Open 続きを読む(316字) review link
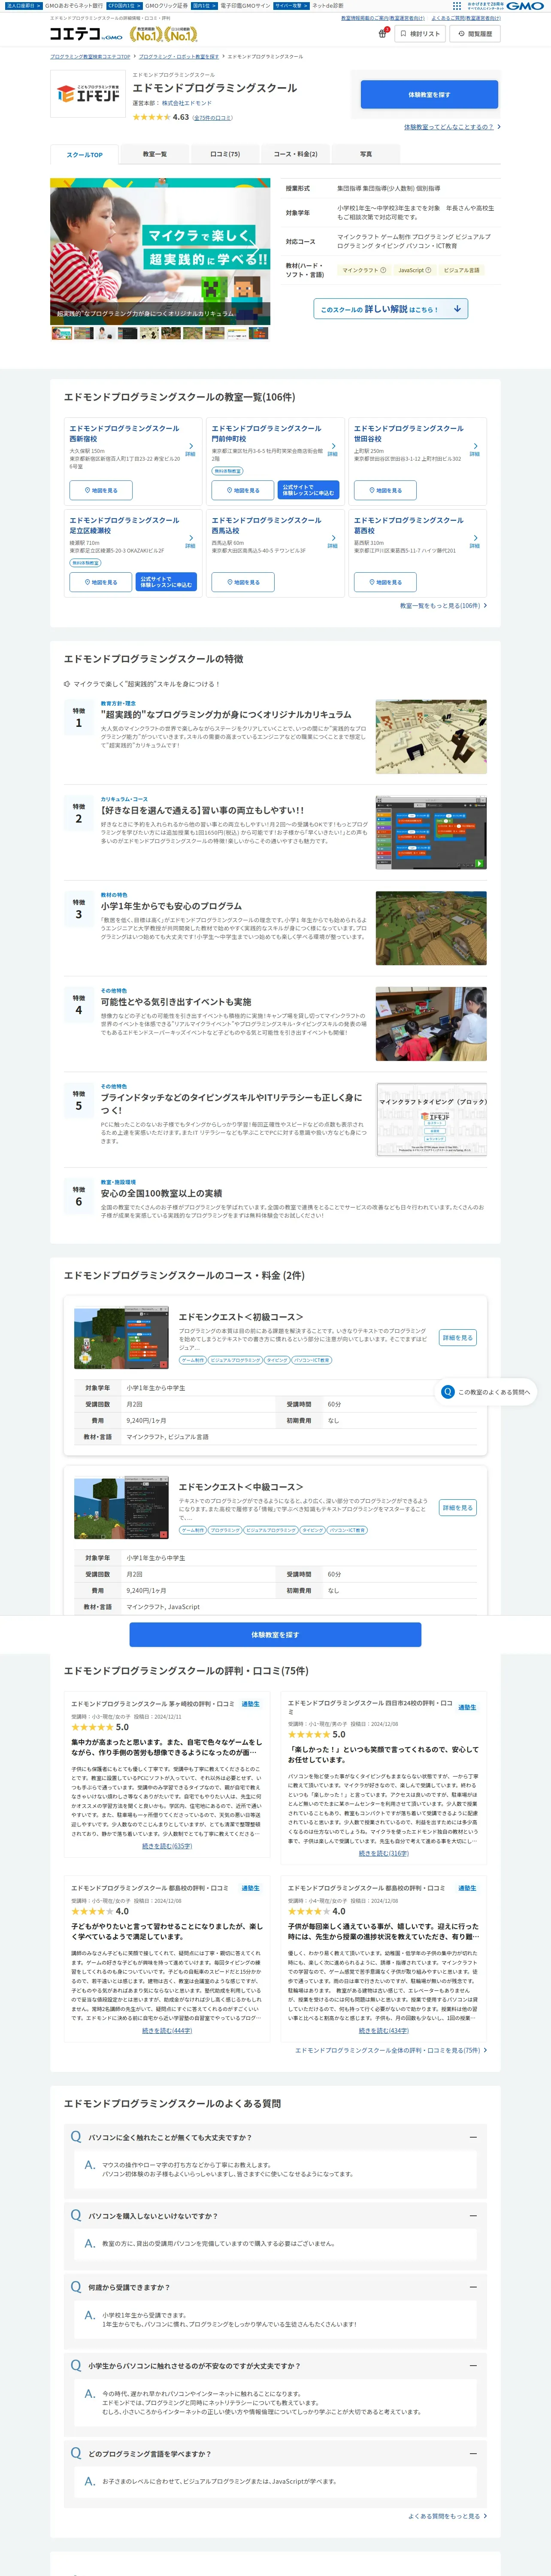The height and width of the screenshot is (2576, 551). coord(384,1853)
